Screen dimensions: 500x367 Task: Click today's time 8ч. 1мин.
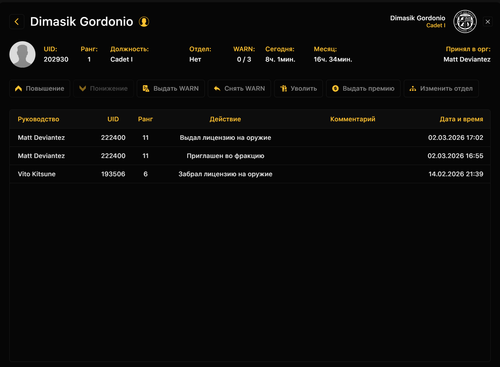coord(280,60)
